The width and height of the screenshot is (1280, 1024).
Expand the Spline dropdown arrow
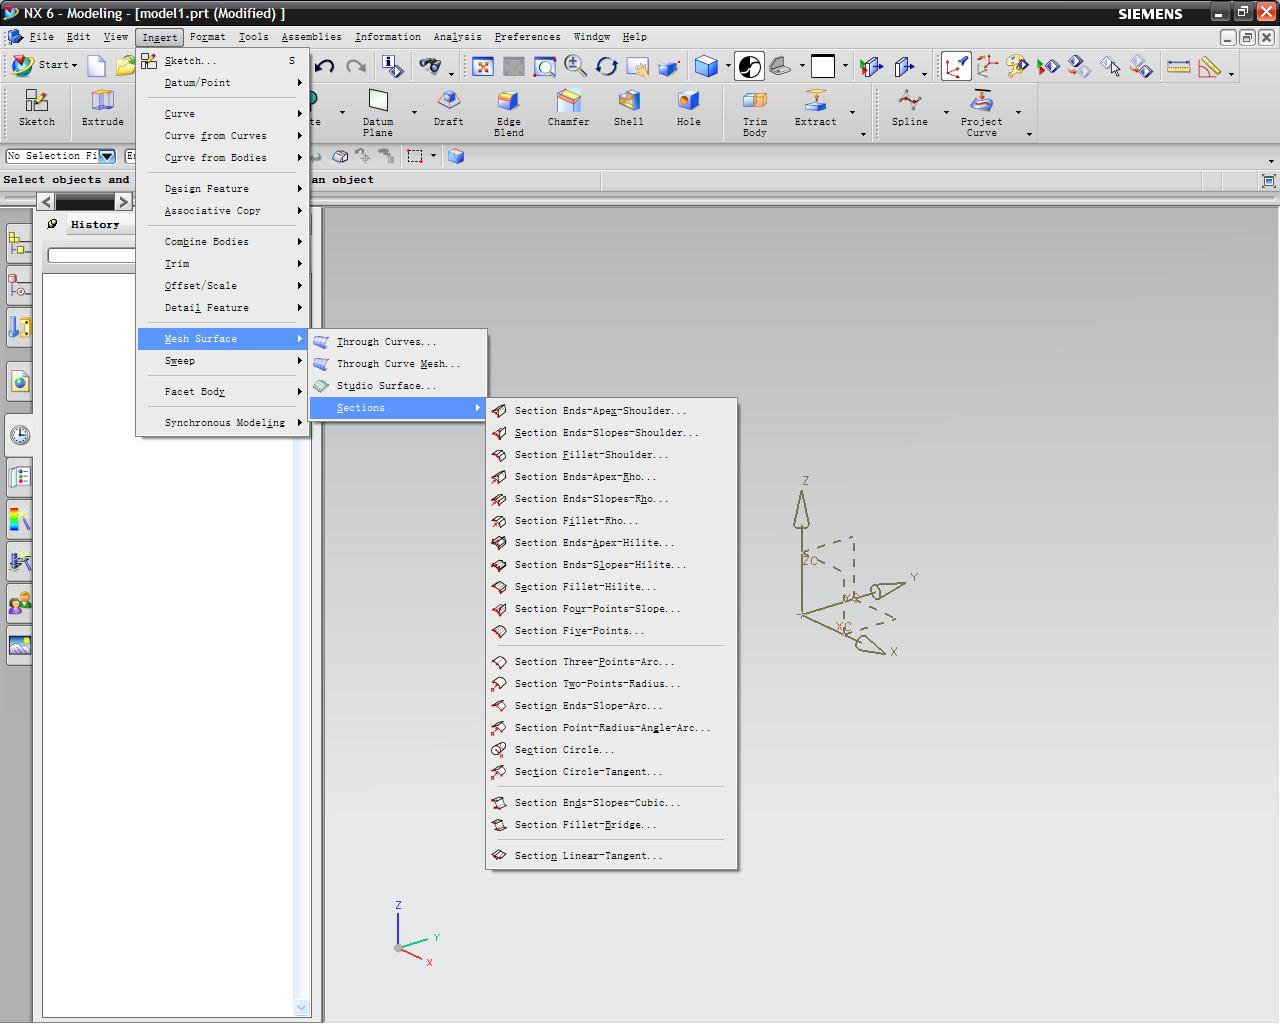(x=946, y=112)
